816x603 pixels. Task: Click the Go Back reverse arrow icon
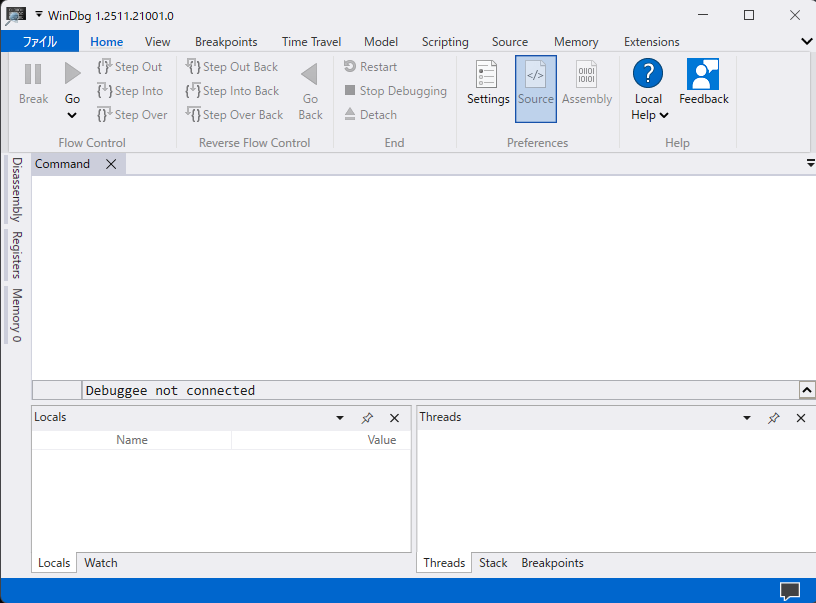point(310,74)
